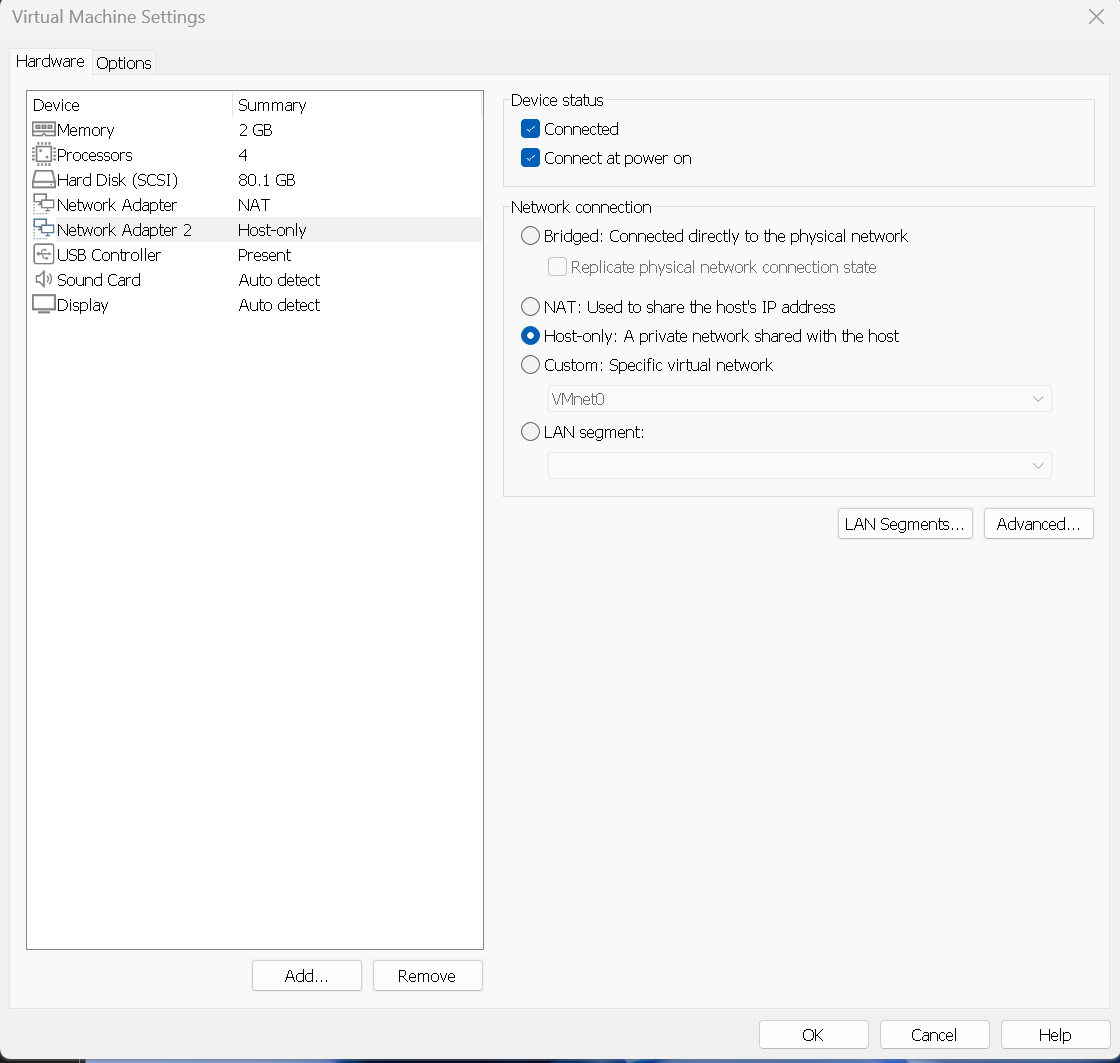Open the VMnet0 custom network dropdown
The width and height of the screenshot is (1120, 1063).
[x=1037, y=398]
